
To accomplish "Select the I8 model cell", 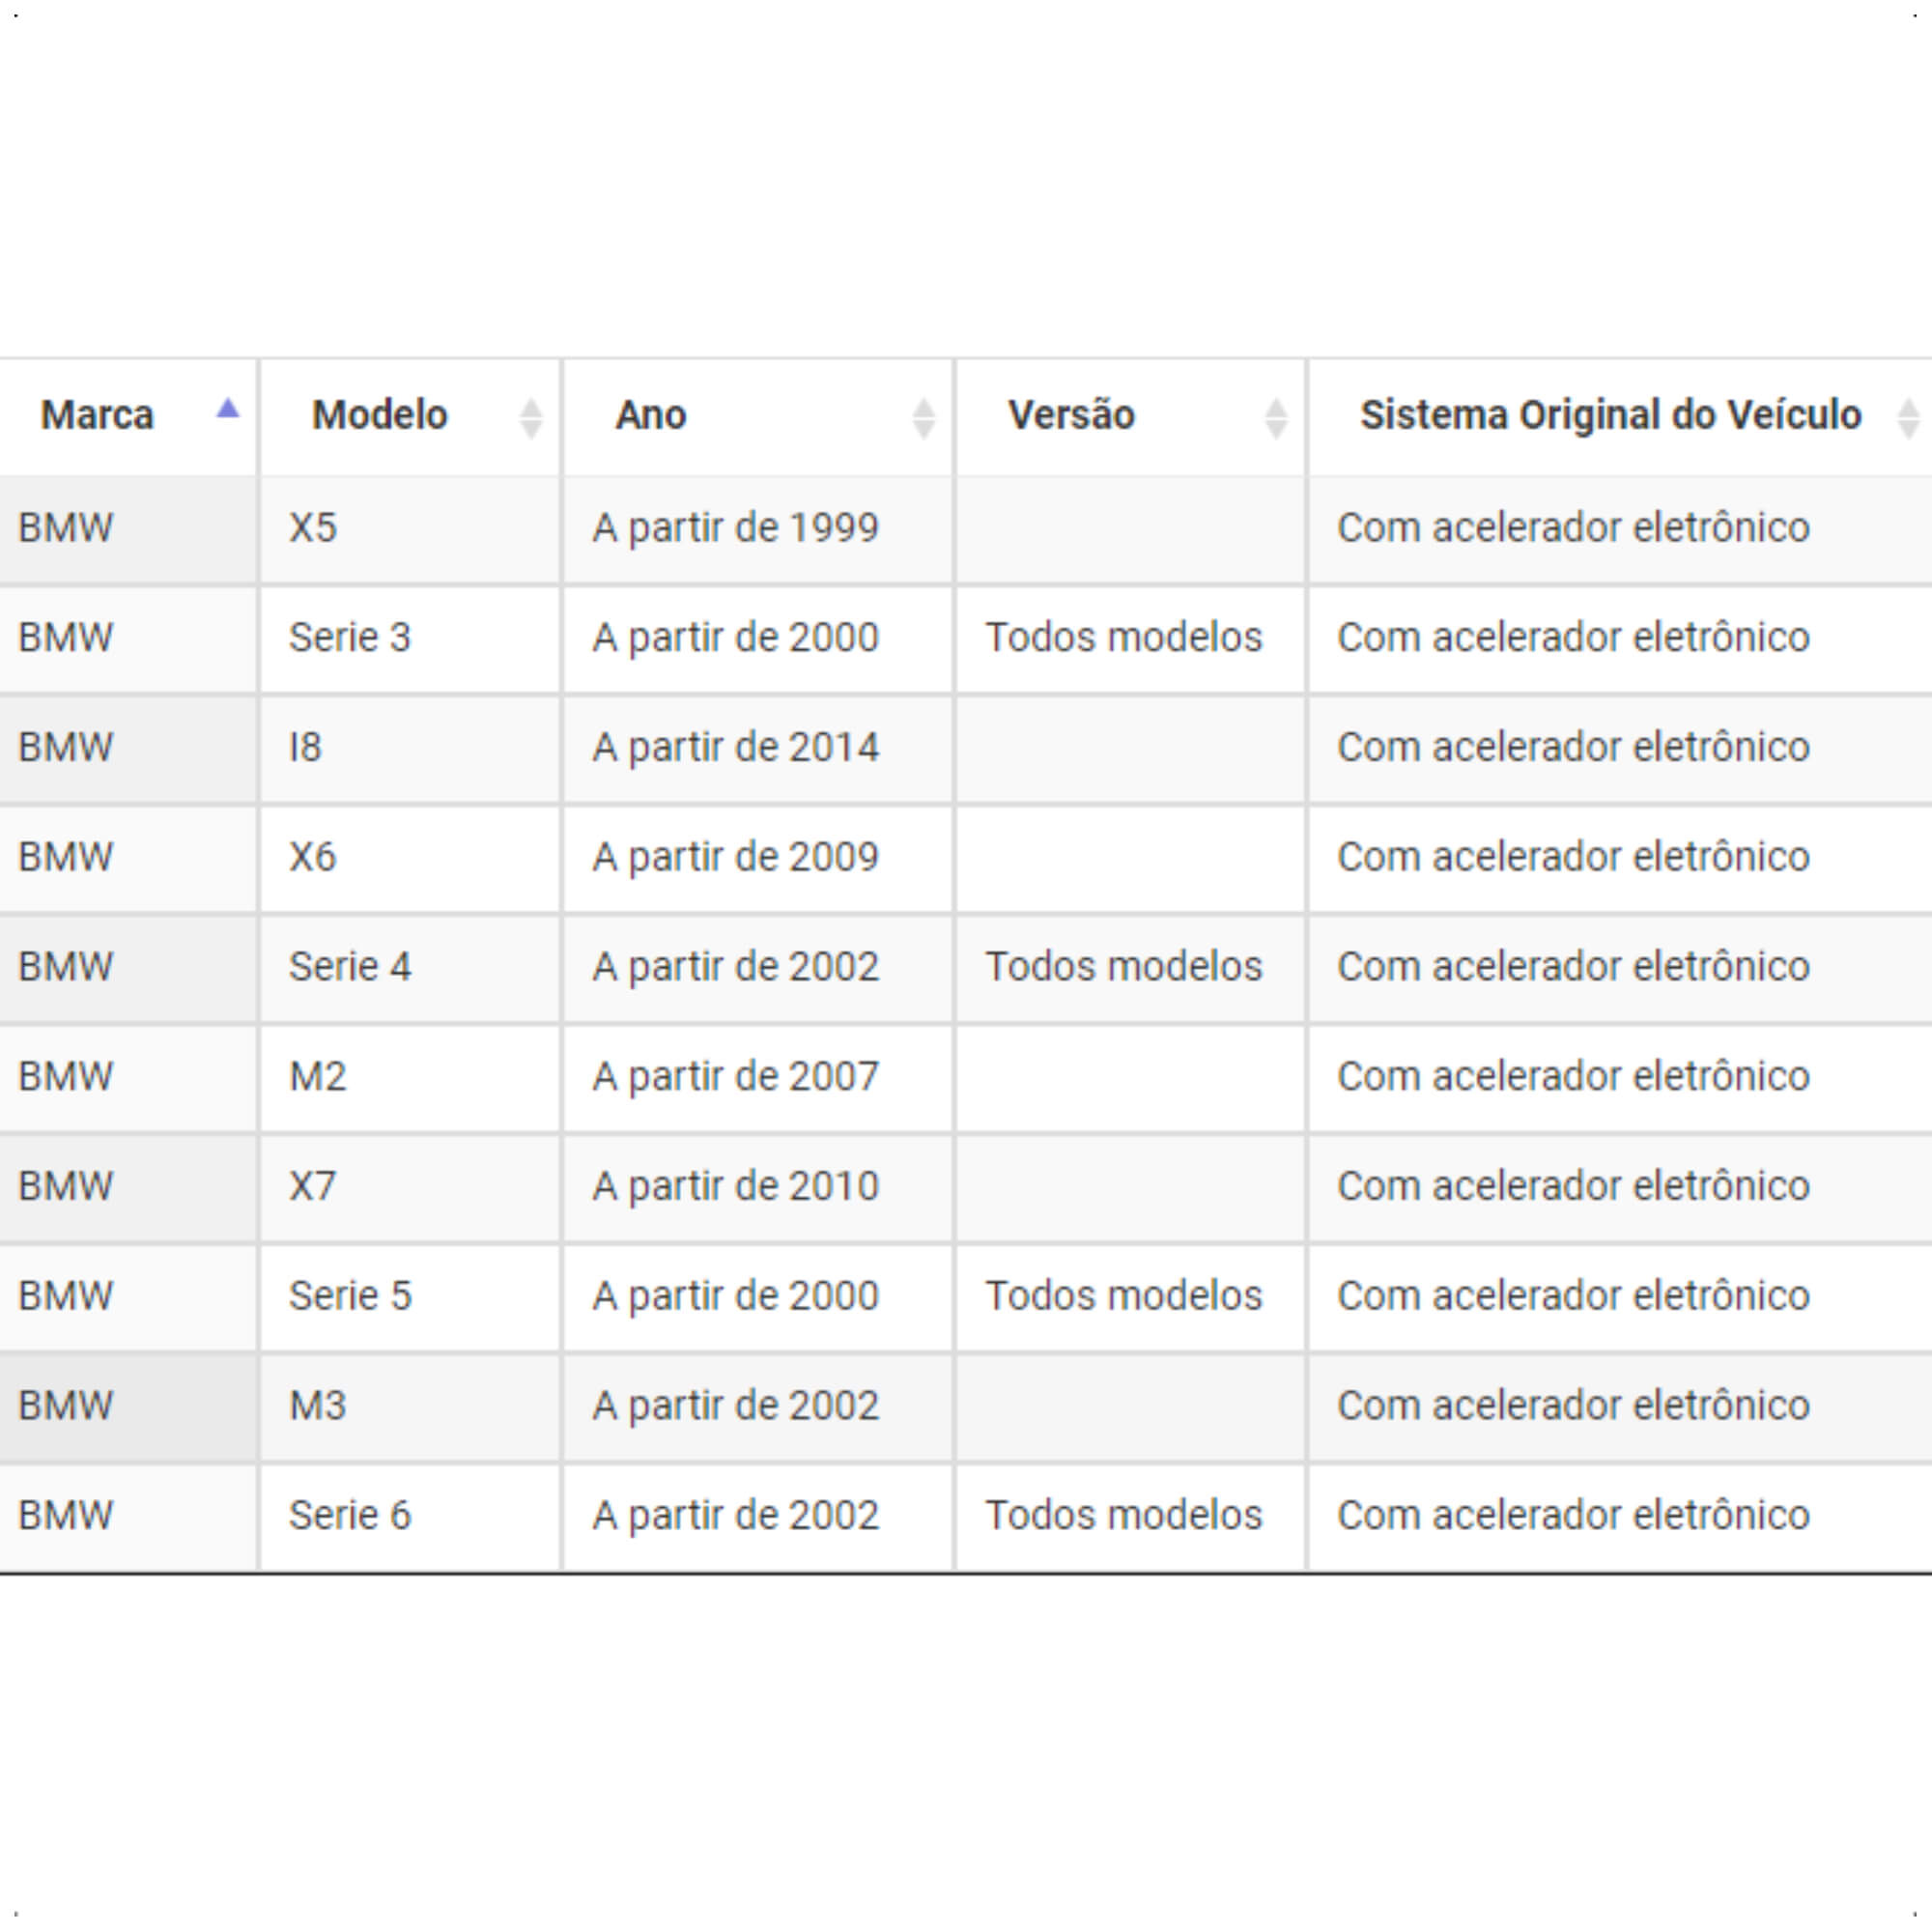I will point(410,748).
